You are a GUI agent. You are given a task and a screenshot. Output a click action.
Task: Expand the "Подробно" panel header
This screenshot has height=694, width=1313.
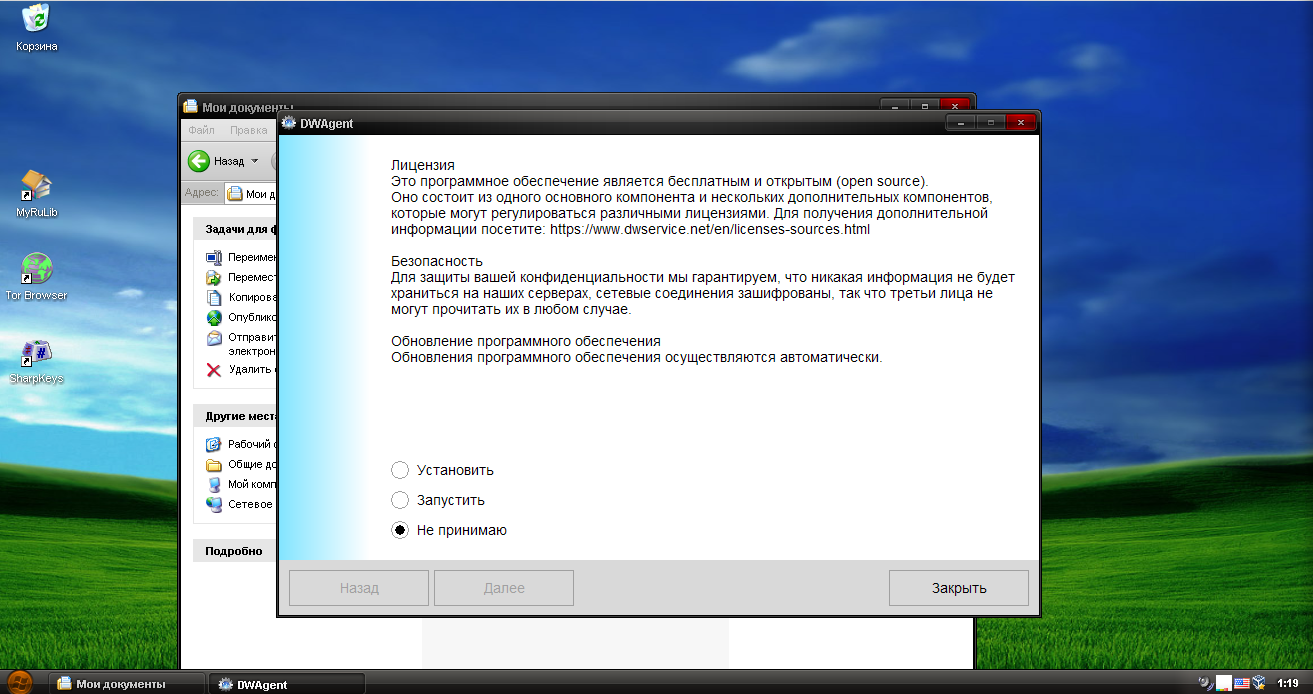point(235,550)
